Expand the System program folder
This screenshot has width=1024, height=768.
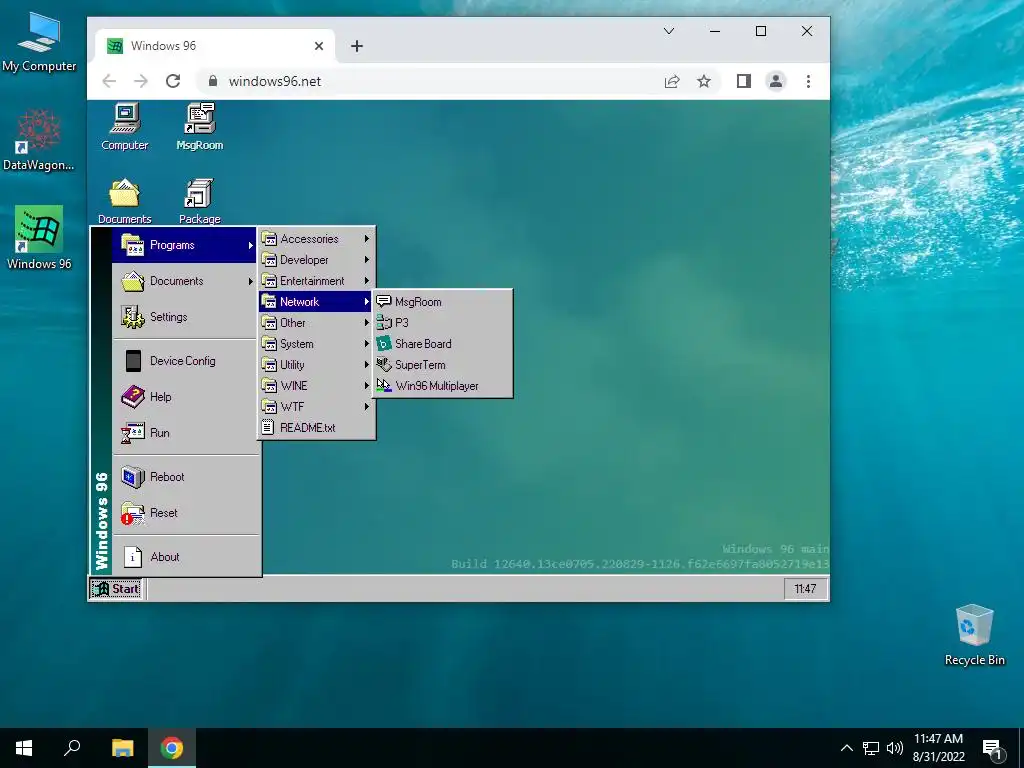[316, 344]
